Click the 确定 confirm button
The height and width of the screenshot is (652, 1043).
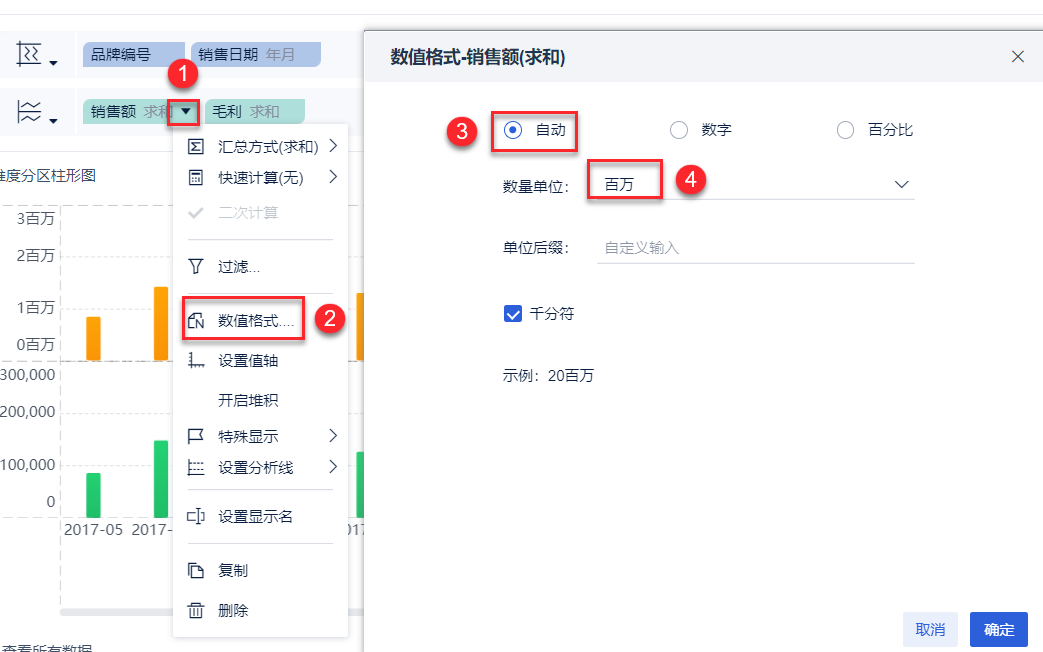[x=998, y=629]
